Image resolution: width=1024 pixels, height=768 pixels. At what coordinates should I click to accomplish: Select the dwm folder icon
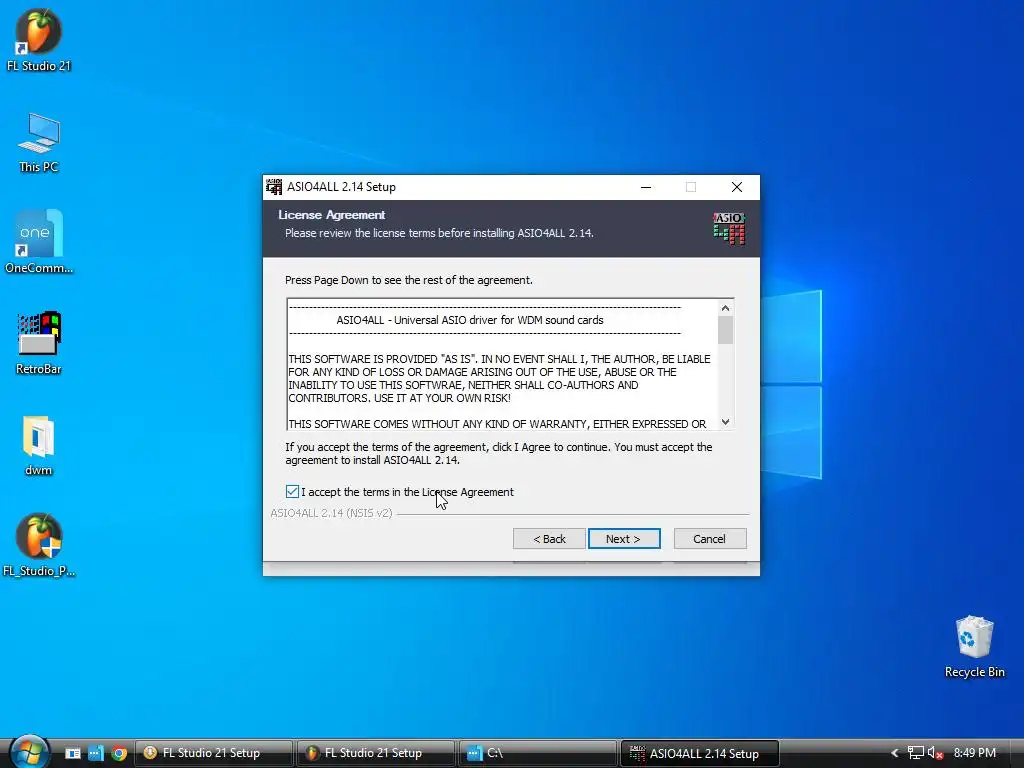point(39,445)
